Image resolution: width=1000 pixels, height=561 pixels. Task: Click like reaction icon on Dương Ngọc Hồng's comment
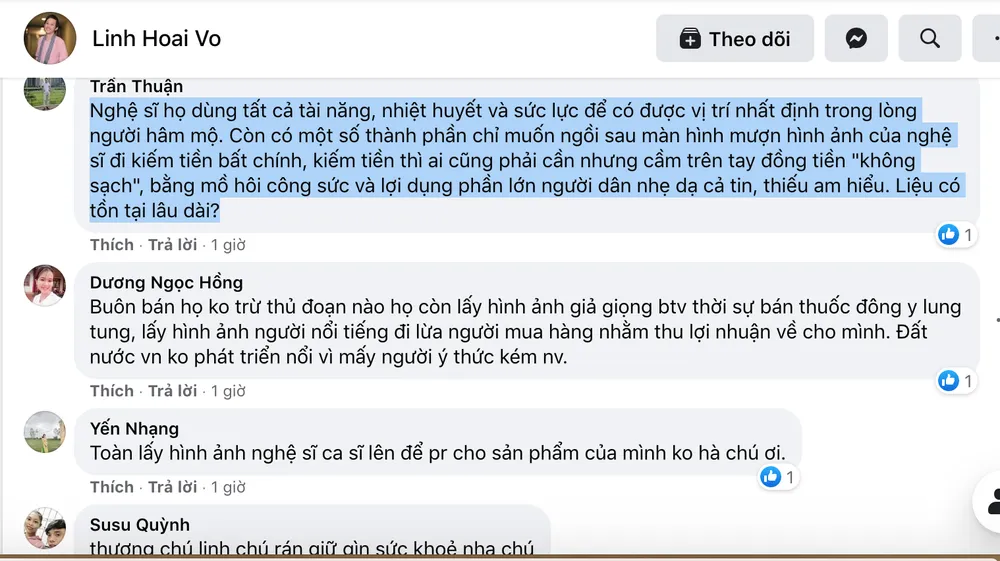point(948,381)
